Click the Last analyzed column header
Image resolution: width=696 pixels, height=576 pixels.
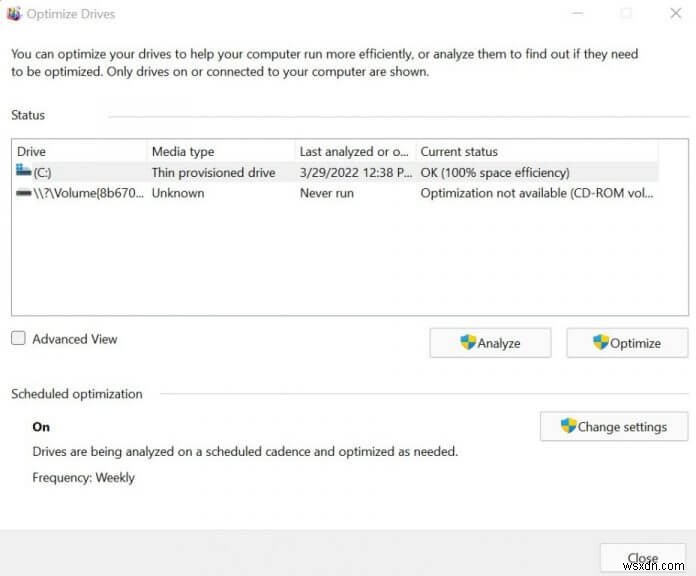click(x=354, y=151)
